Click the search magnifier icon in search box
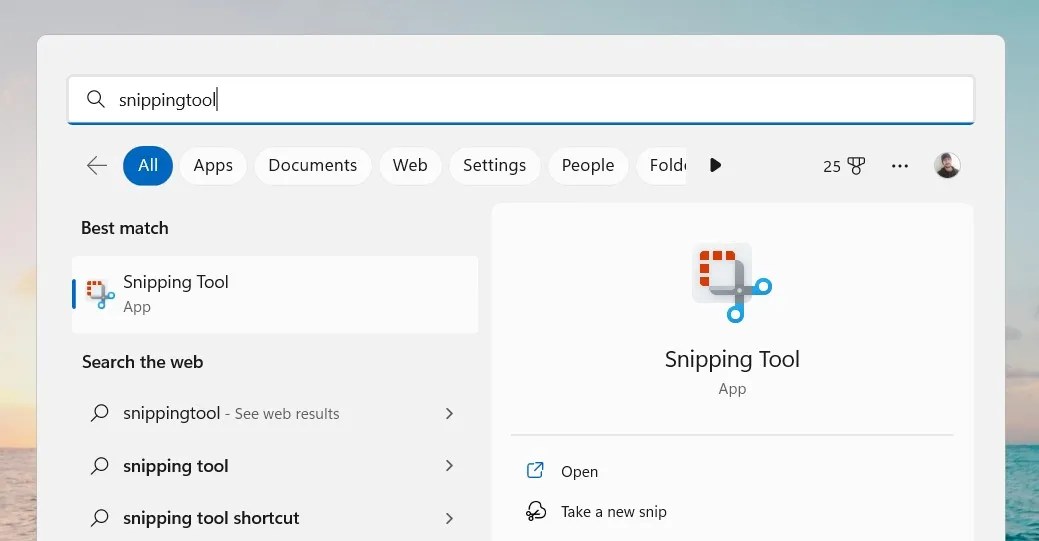The height and width of the screenshot is (541, 1039). coord(95,99)
